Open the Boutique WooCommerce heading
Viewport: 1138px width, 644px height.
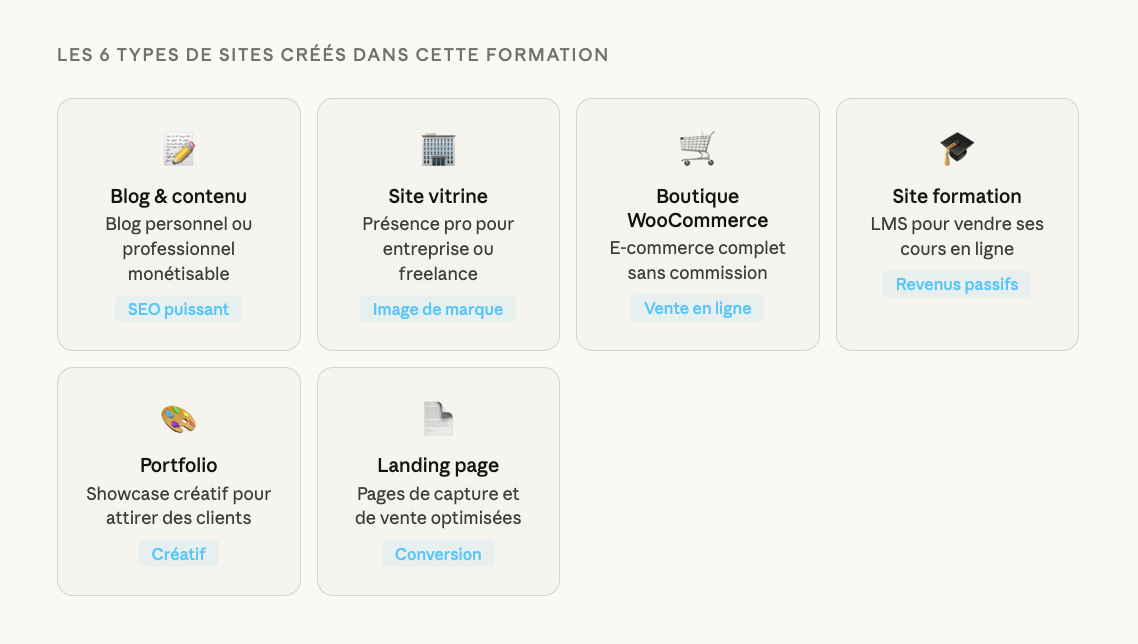[x=697, y=208]
